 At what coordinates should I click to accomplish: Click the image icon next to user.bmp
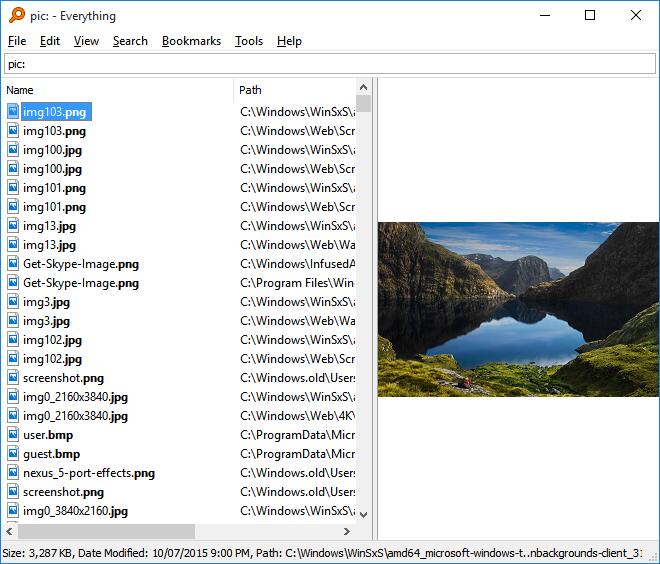pyautogui.click(x=13, y=435)
